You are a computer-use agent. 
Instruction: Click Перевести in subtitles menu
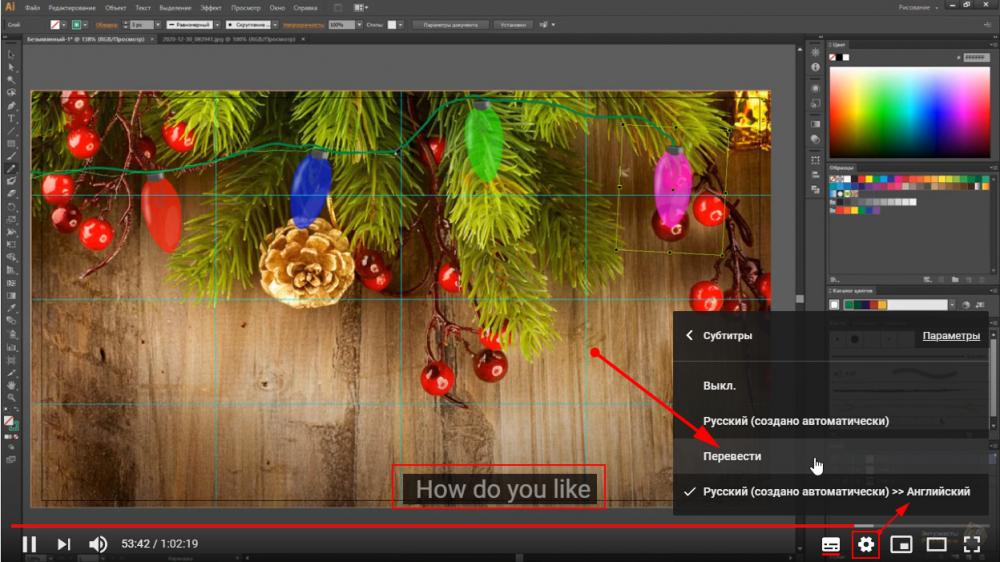click(732, 456)
